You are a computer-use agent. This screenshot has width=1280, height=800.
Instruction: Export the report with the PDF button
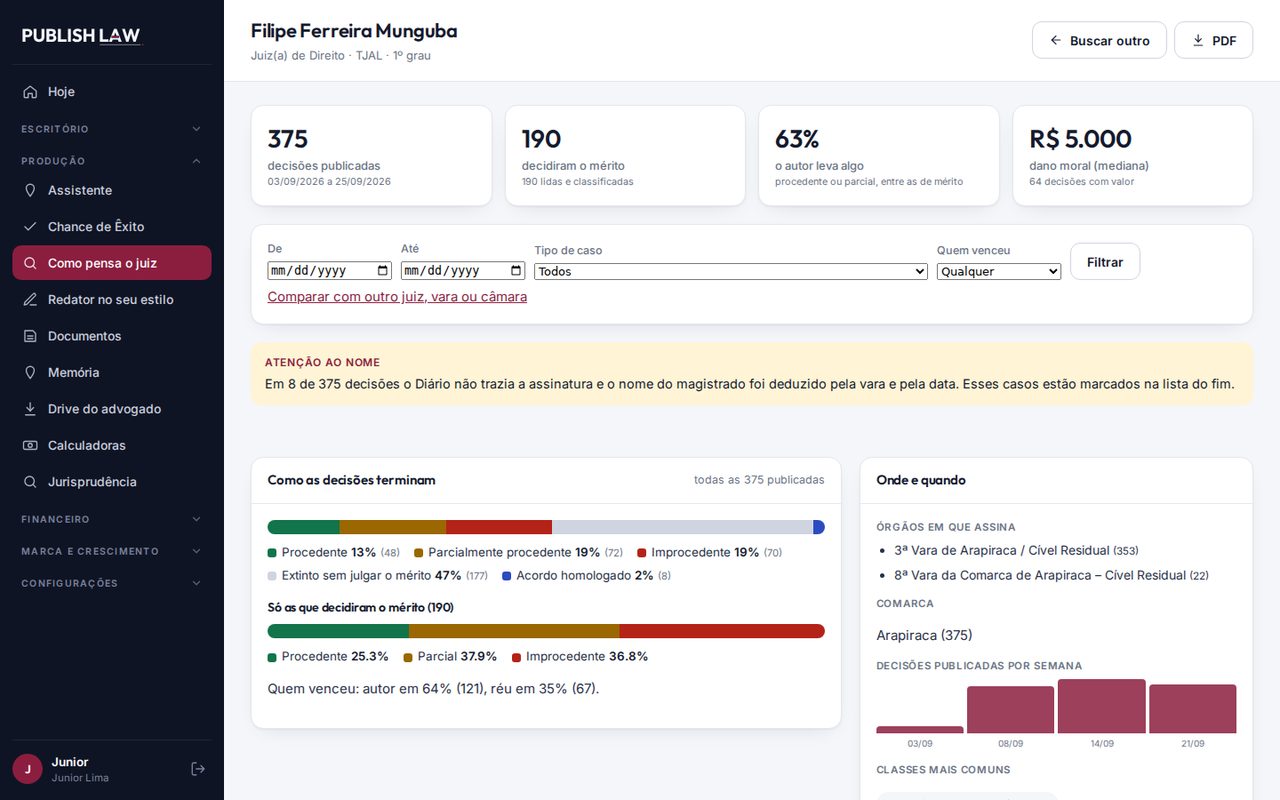(1213, 41)
